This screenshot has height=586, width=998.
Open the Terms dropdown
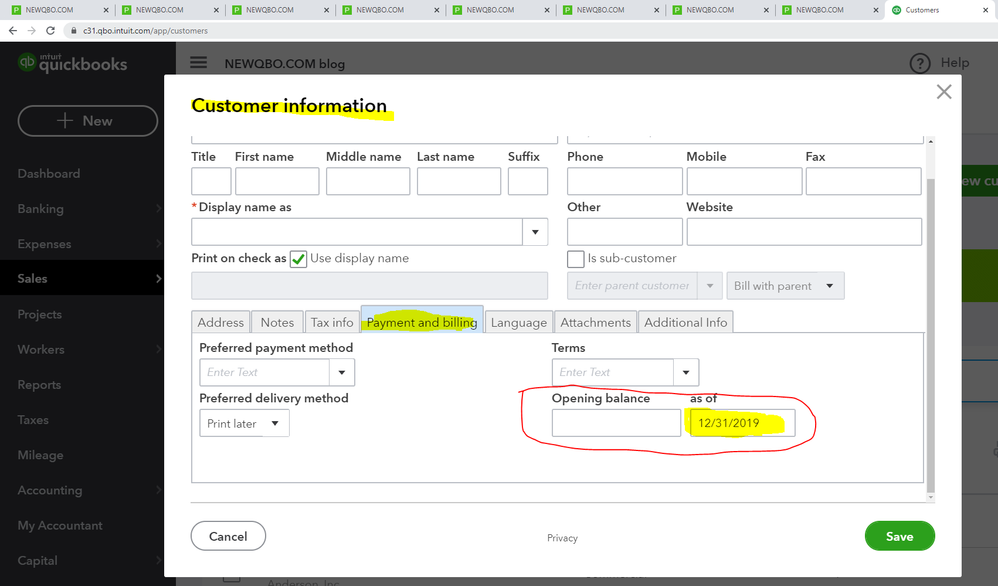click(686, 372)
